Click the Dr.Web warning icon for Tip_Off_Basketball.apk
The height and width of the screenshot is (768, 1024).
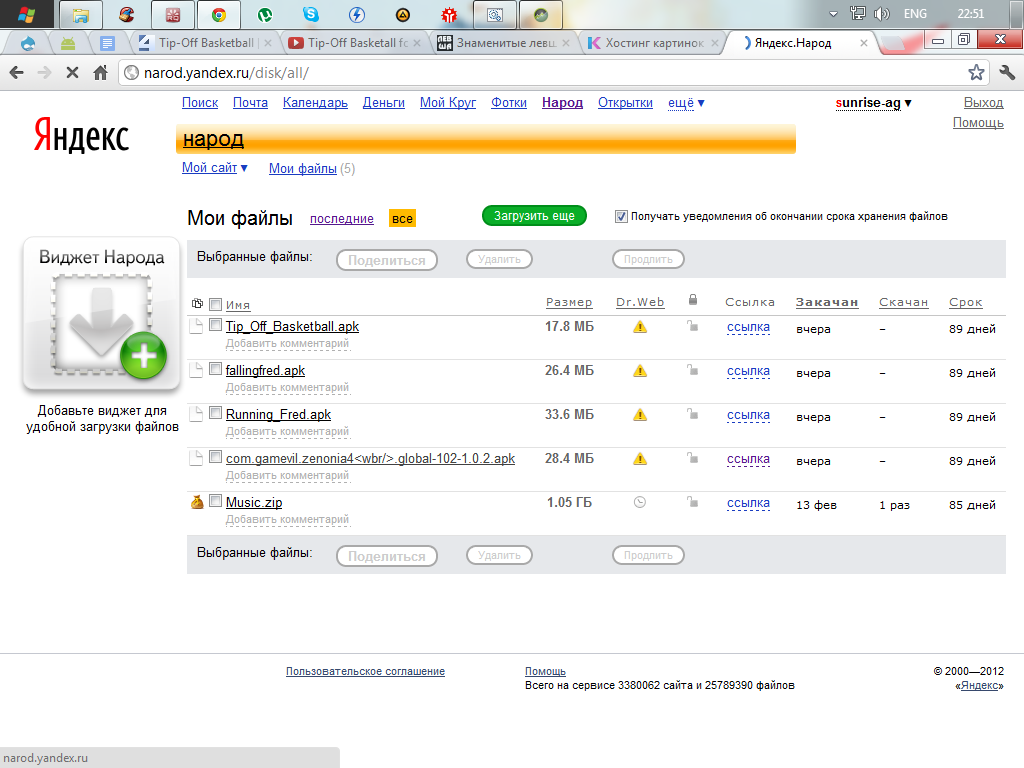640,327
